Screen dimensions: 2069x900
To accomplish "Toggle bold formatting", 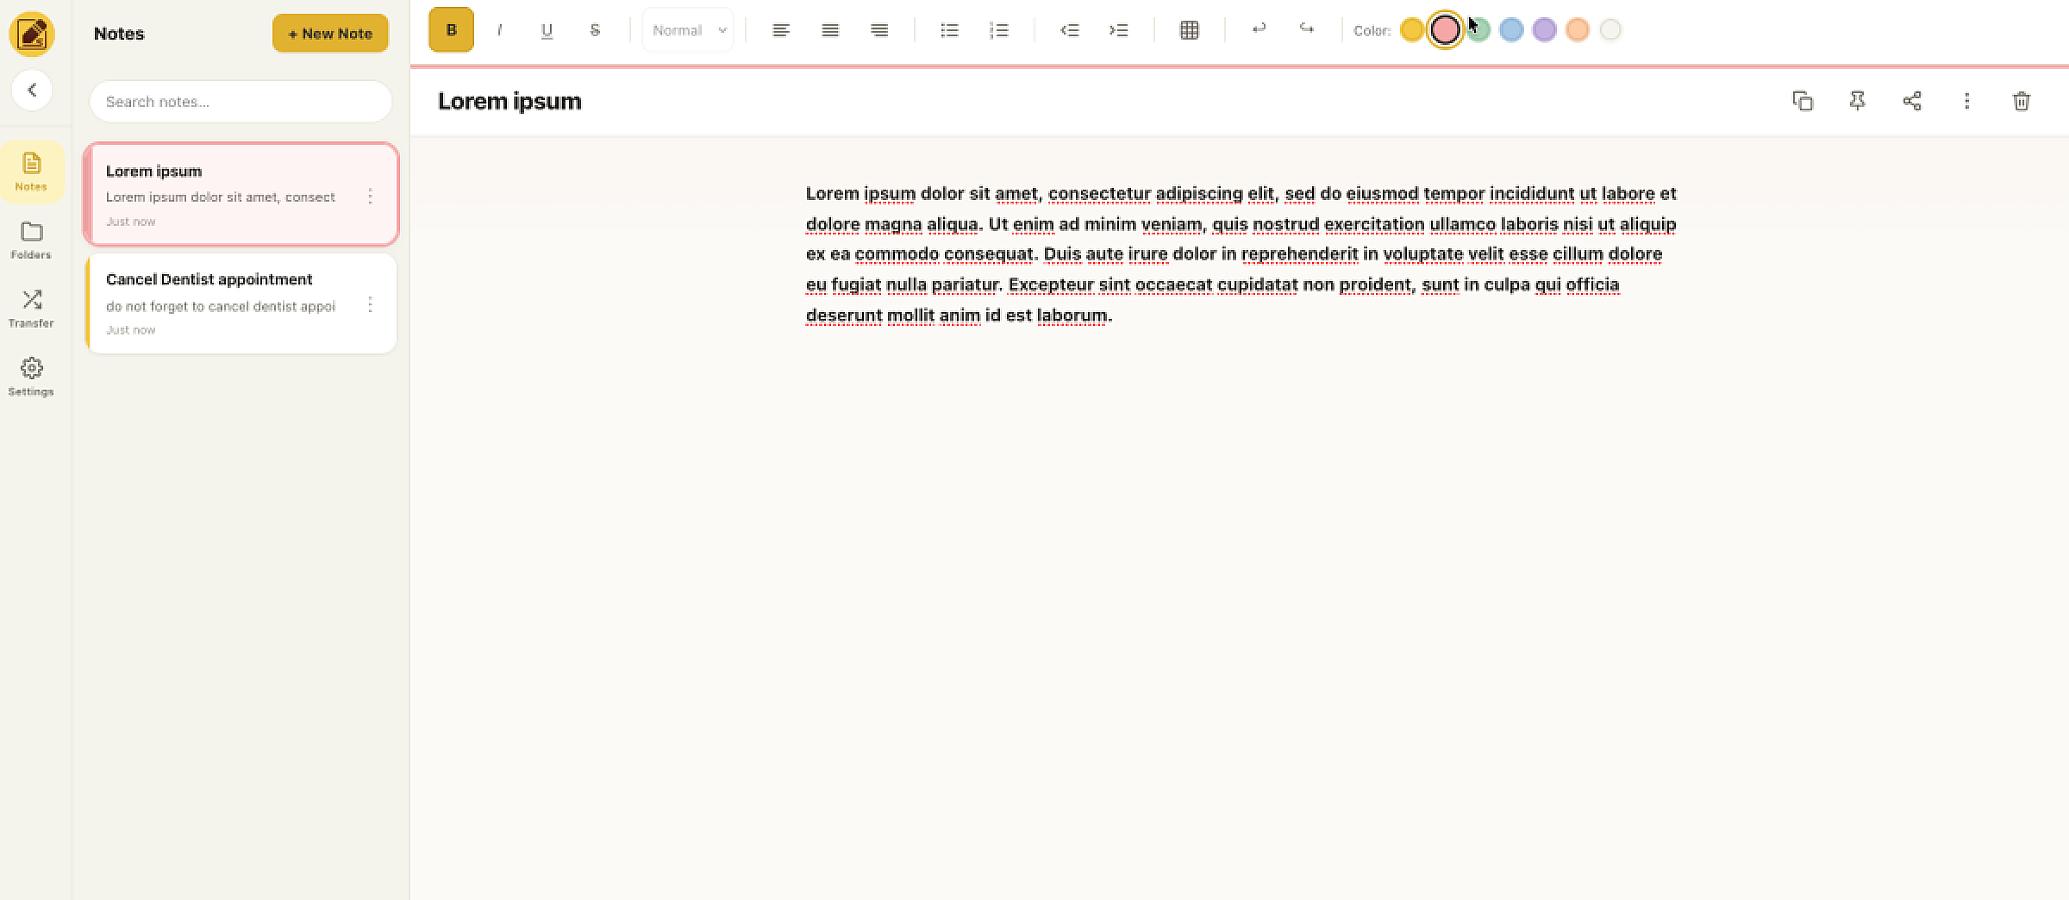I will pyautogui.click(x=451, y=30).
